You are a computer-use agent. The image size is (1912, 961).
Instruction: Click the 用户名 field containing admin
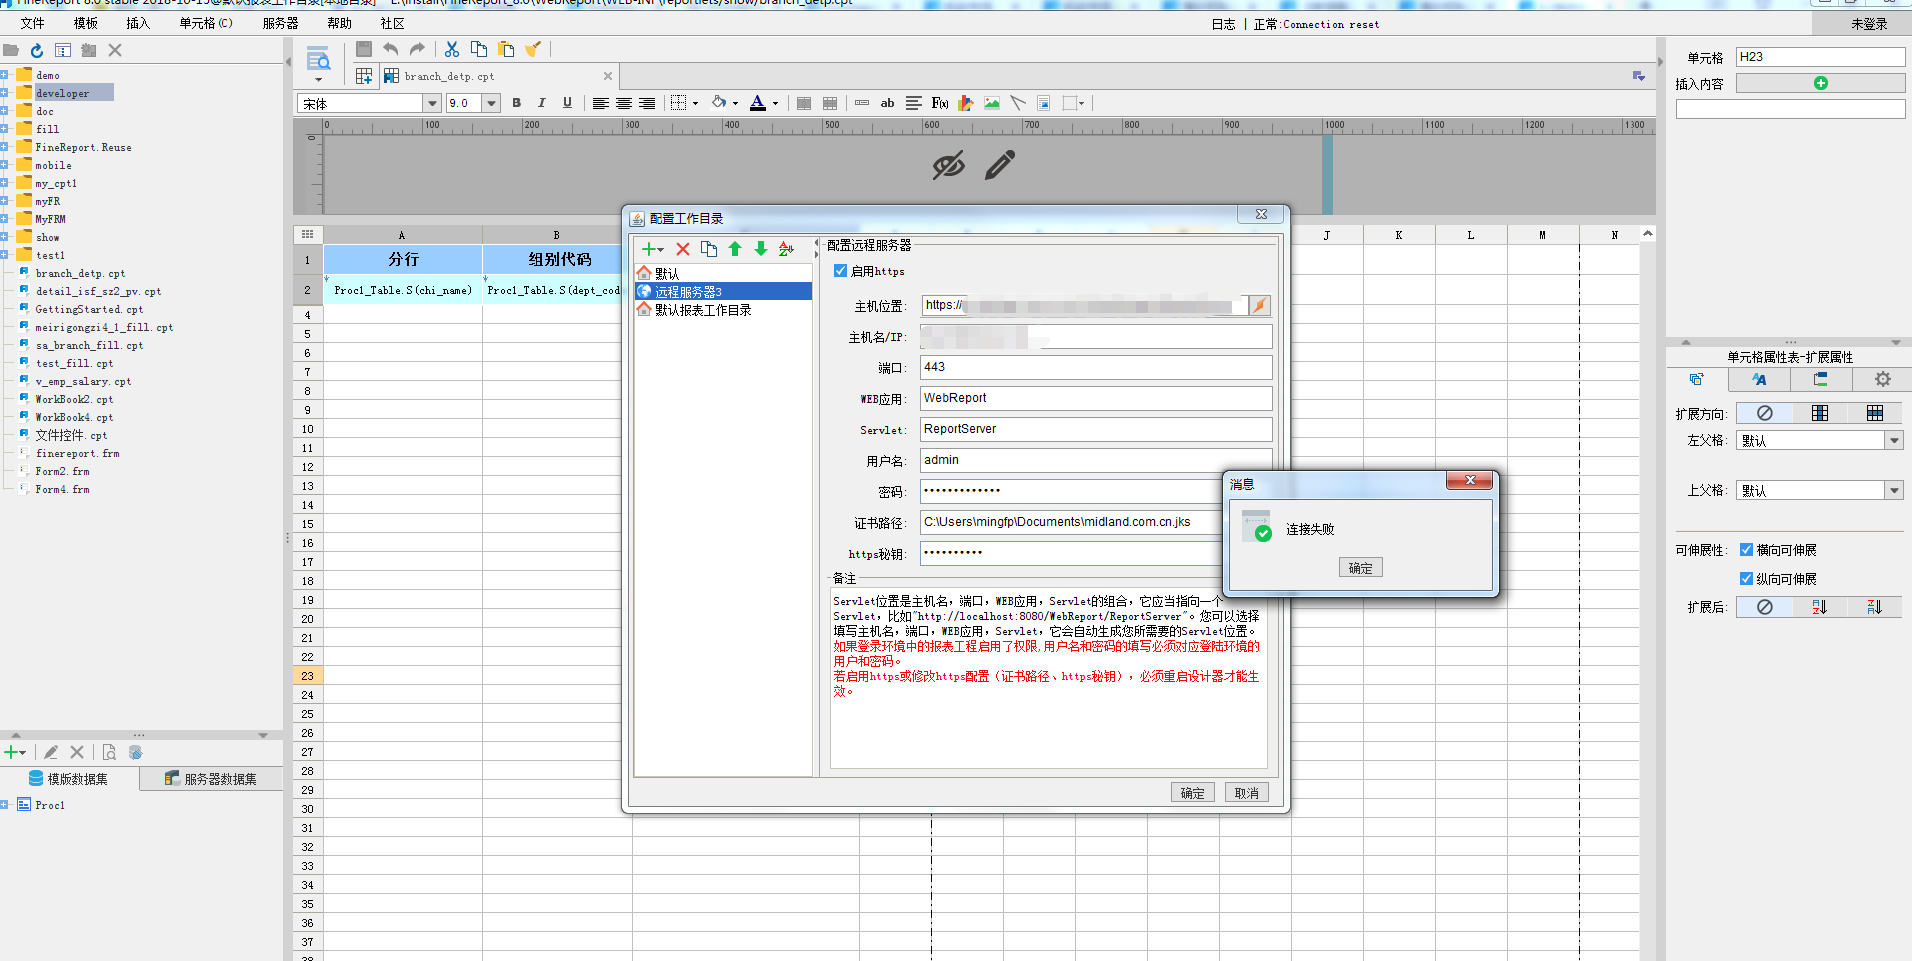(1096, 460)
